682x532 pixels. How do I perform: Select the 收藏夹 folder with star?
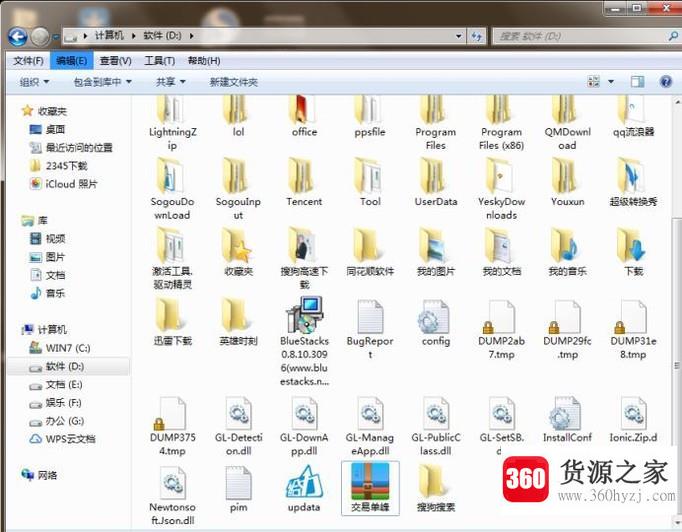[x=238, y=252]
